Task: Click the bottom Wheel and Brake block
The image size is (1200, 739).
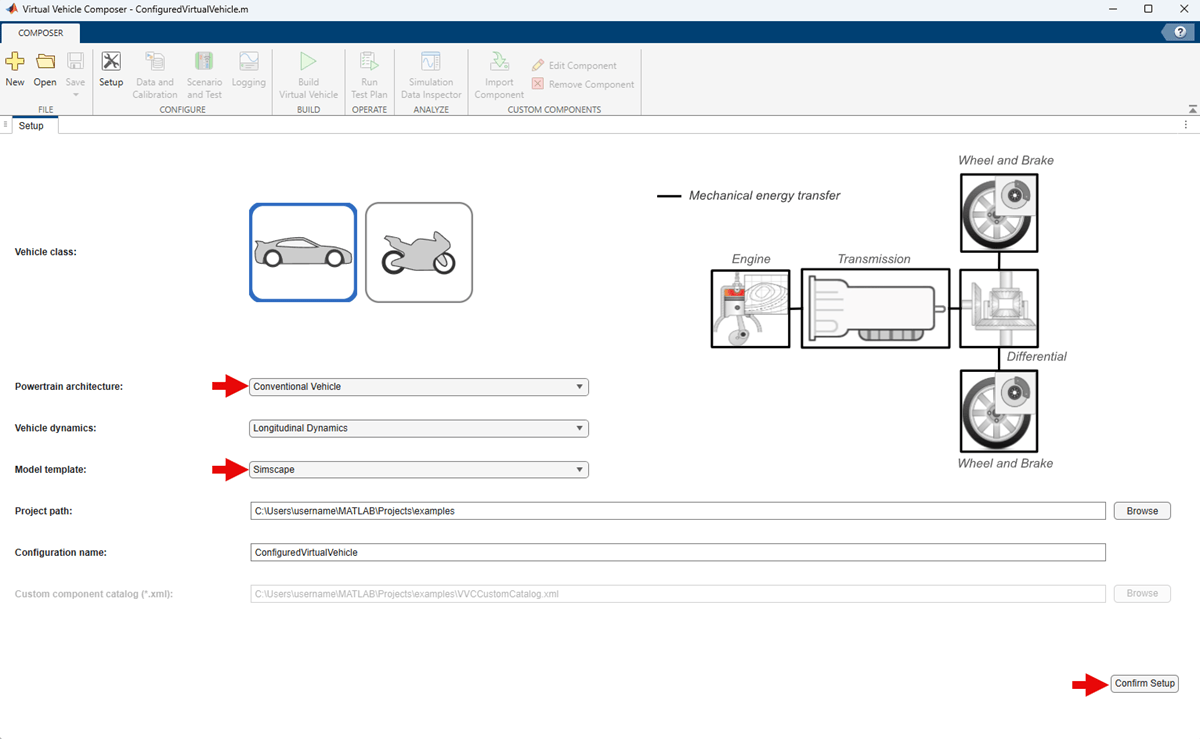Action: click(999, 409)
